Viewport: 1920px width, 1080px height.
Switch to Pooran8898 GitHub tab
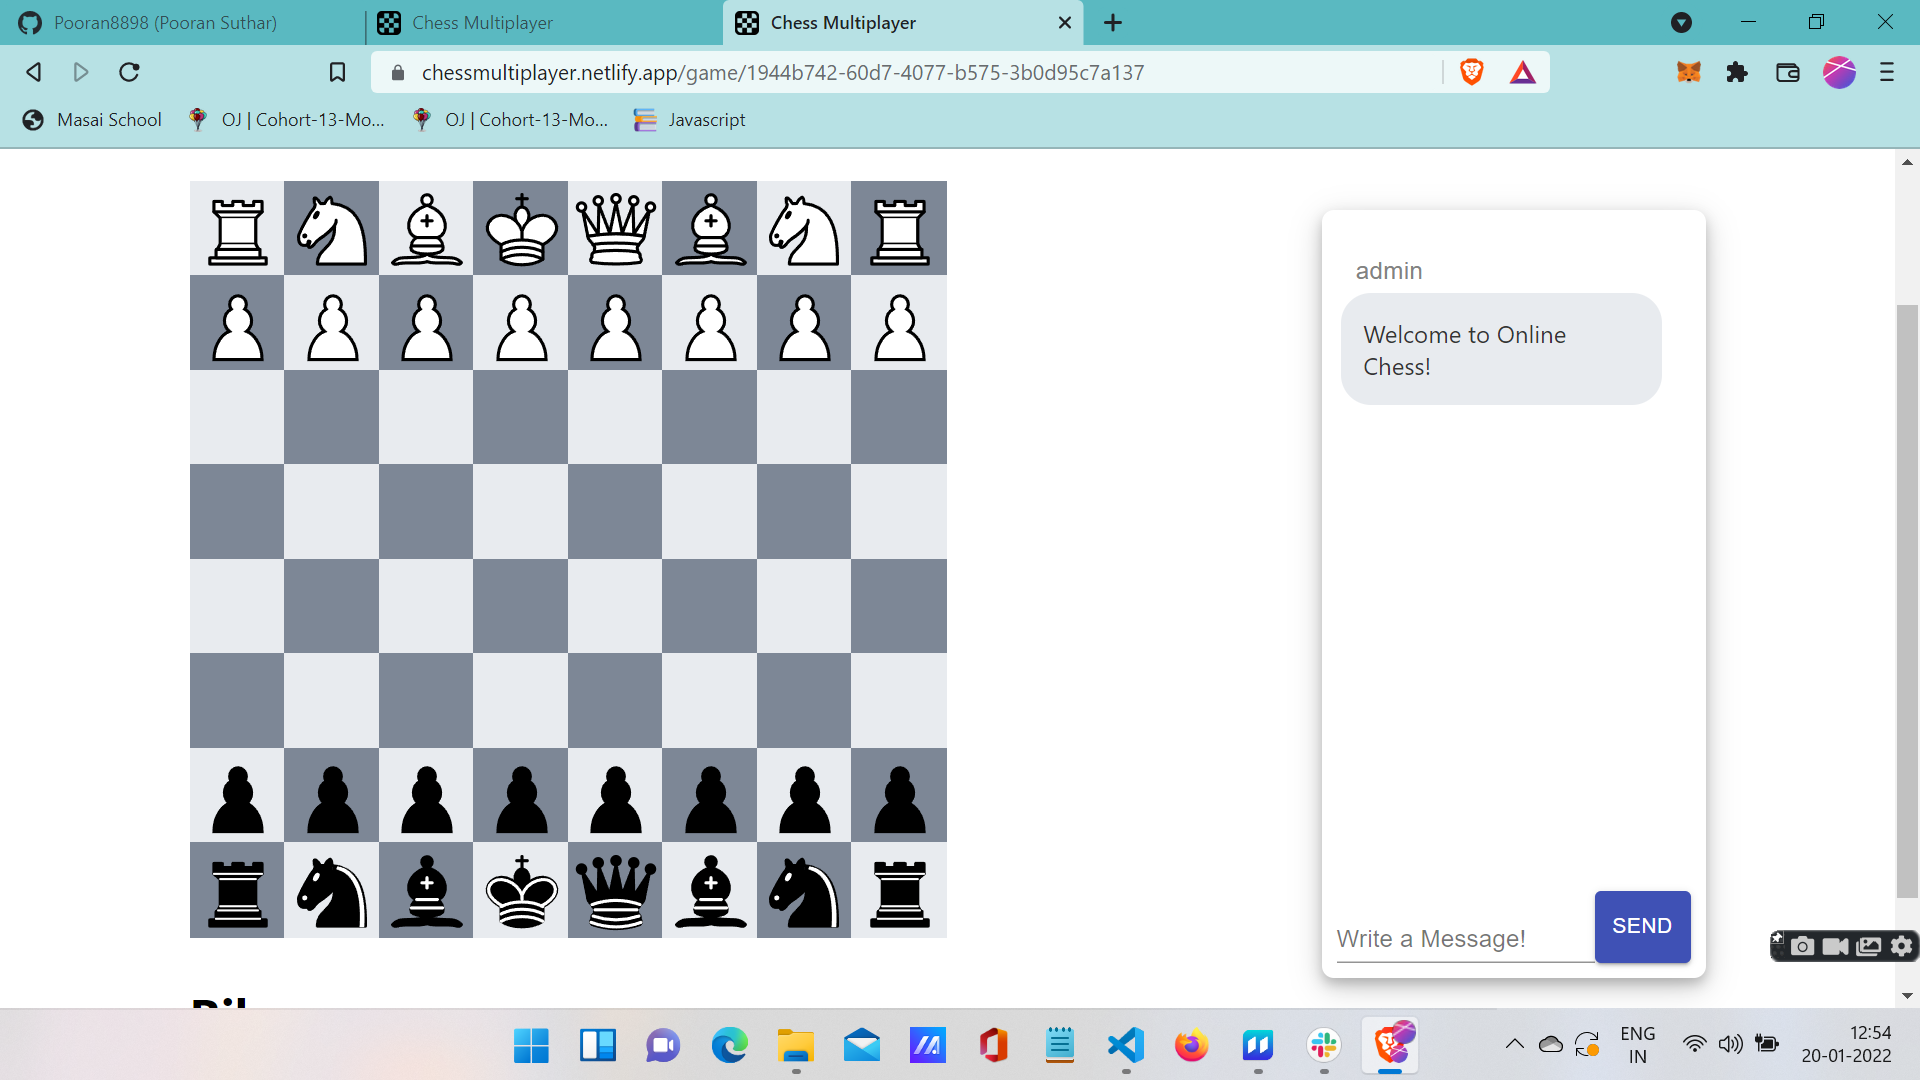[x=165, y=22]
